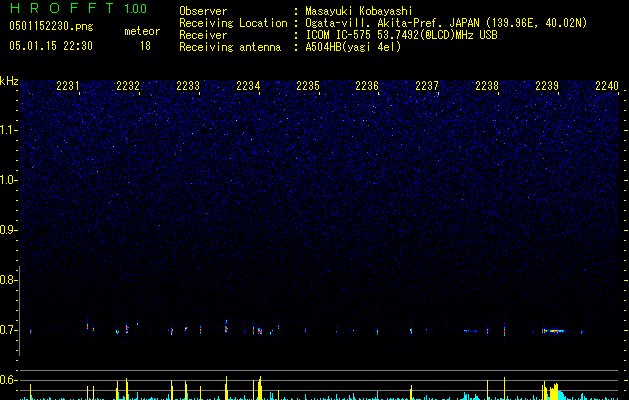Click the Receiving antenna label

[x=230, y=47]
